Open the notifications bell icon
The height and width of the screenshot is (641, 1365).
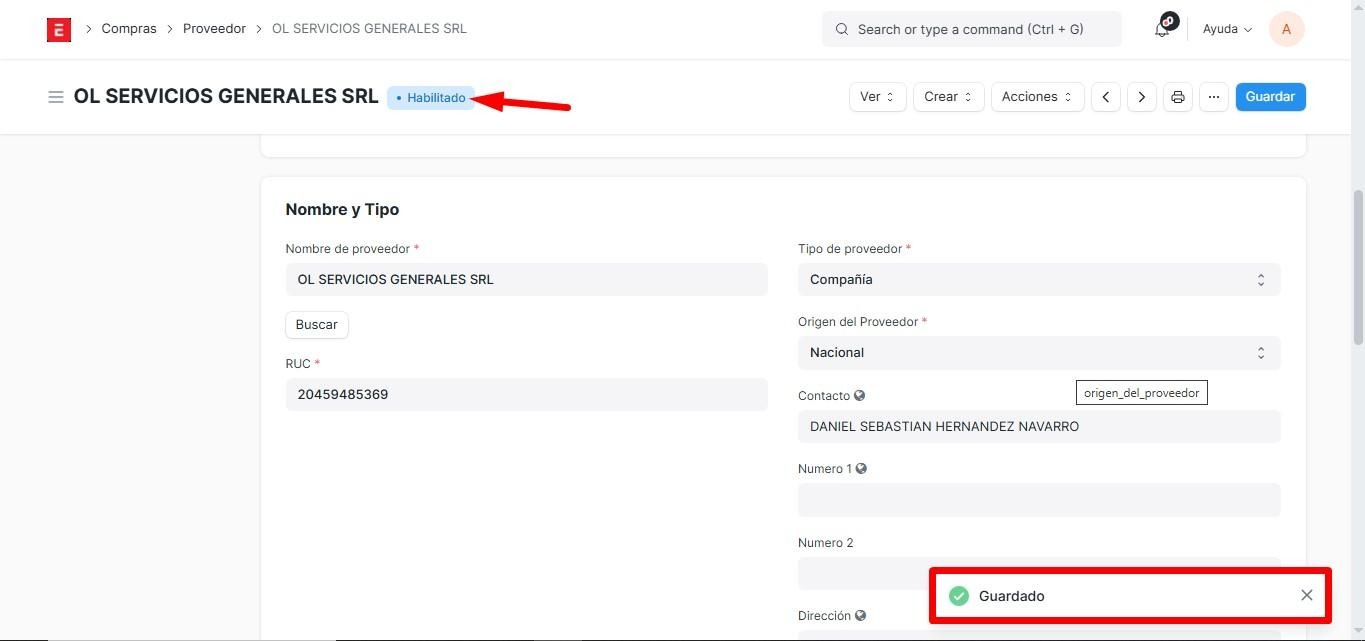coord(1162,29)
